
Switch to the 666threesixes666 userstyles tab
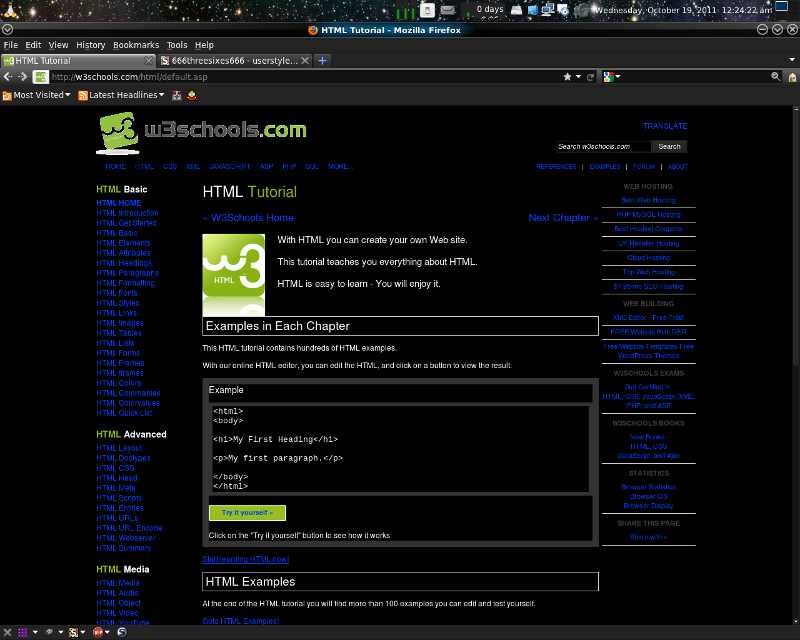[x=235, y=60]
